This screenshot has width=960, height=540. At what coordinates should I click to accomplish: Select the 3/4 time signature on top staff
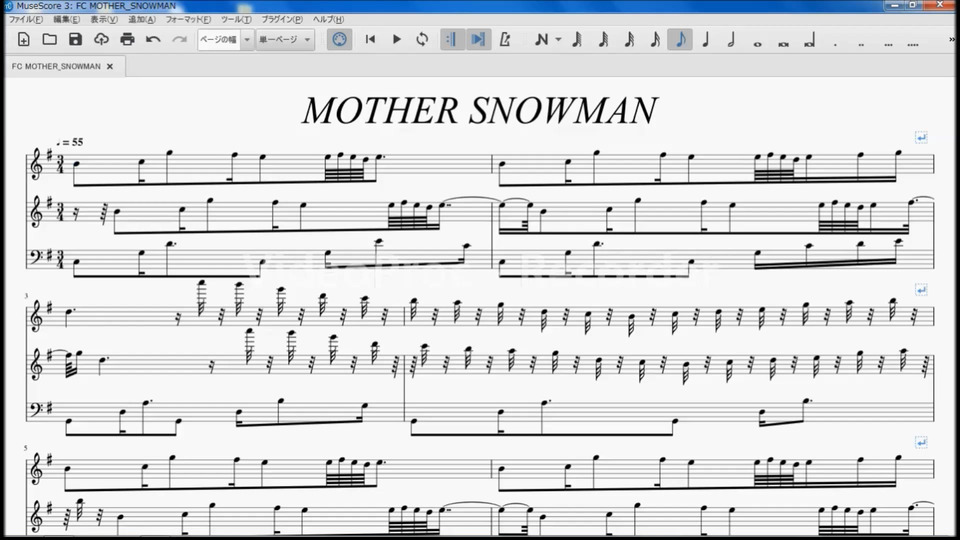(x=60, y=164)
